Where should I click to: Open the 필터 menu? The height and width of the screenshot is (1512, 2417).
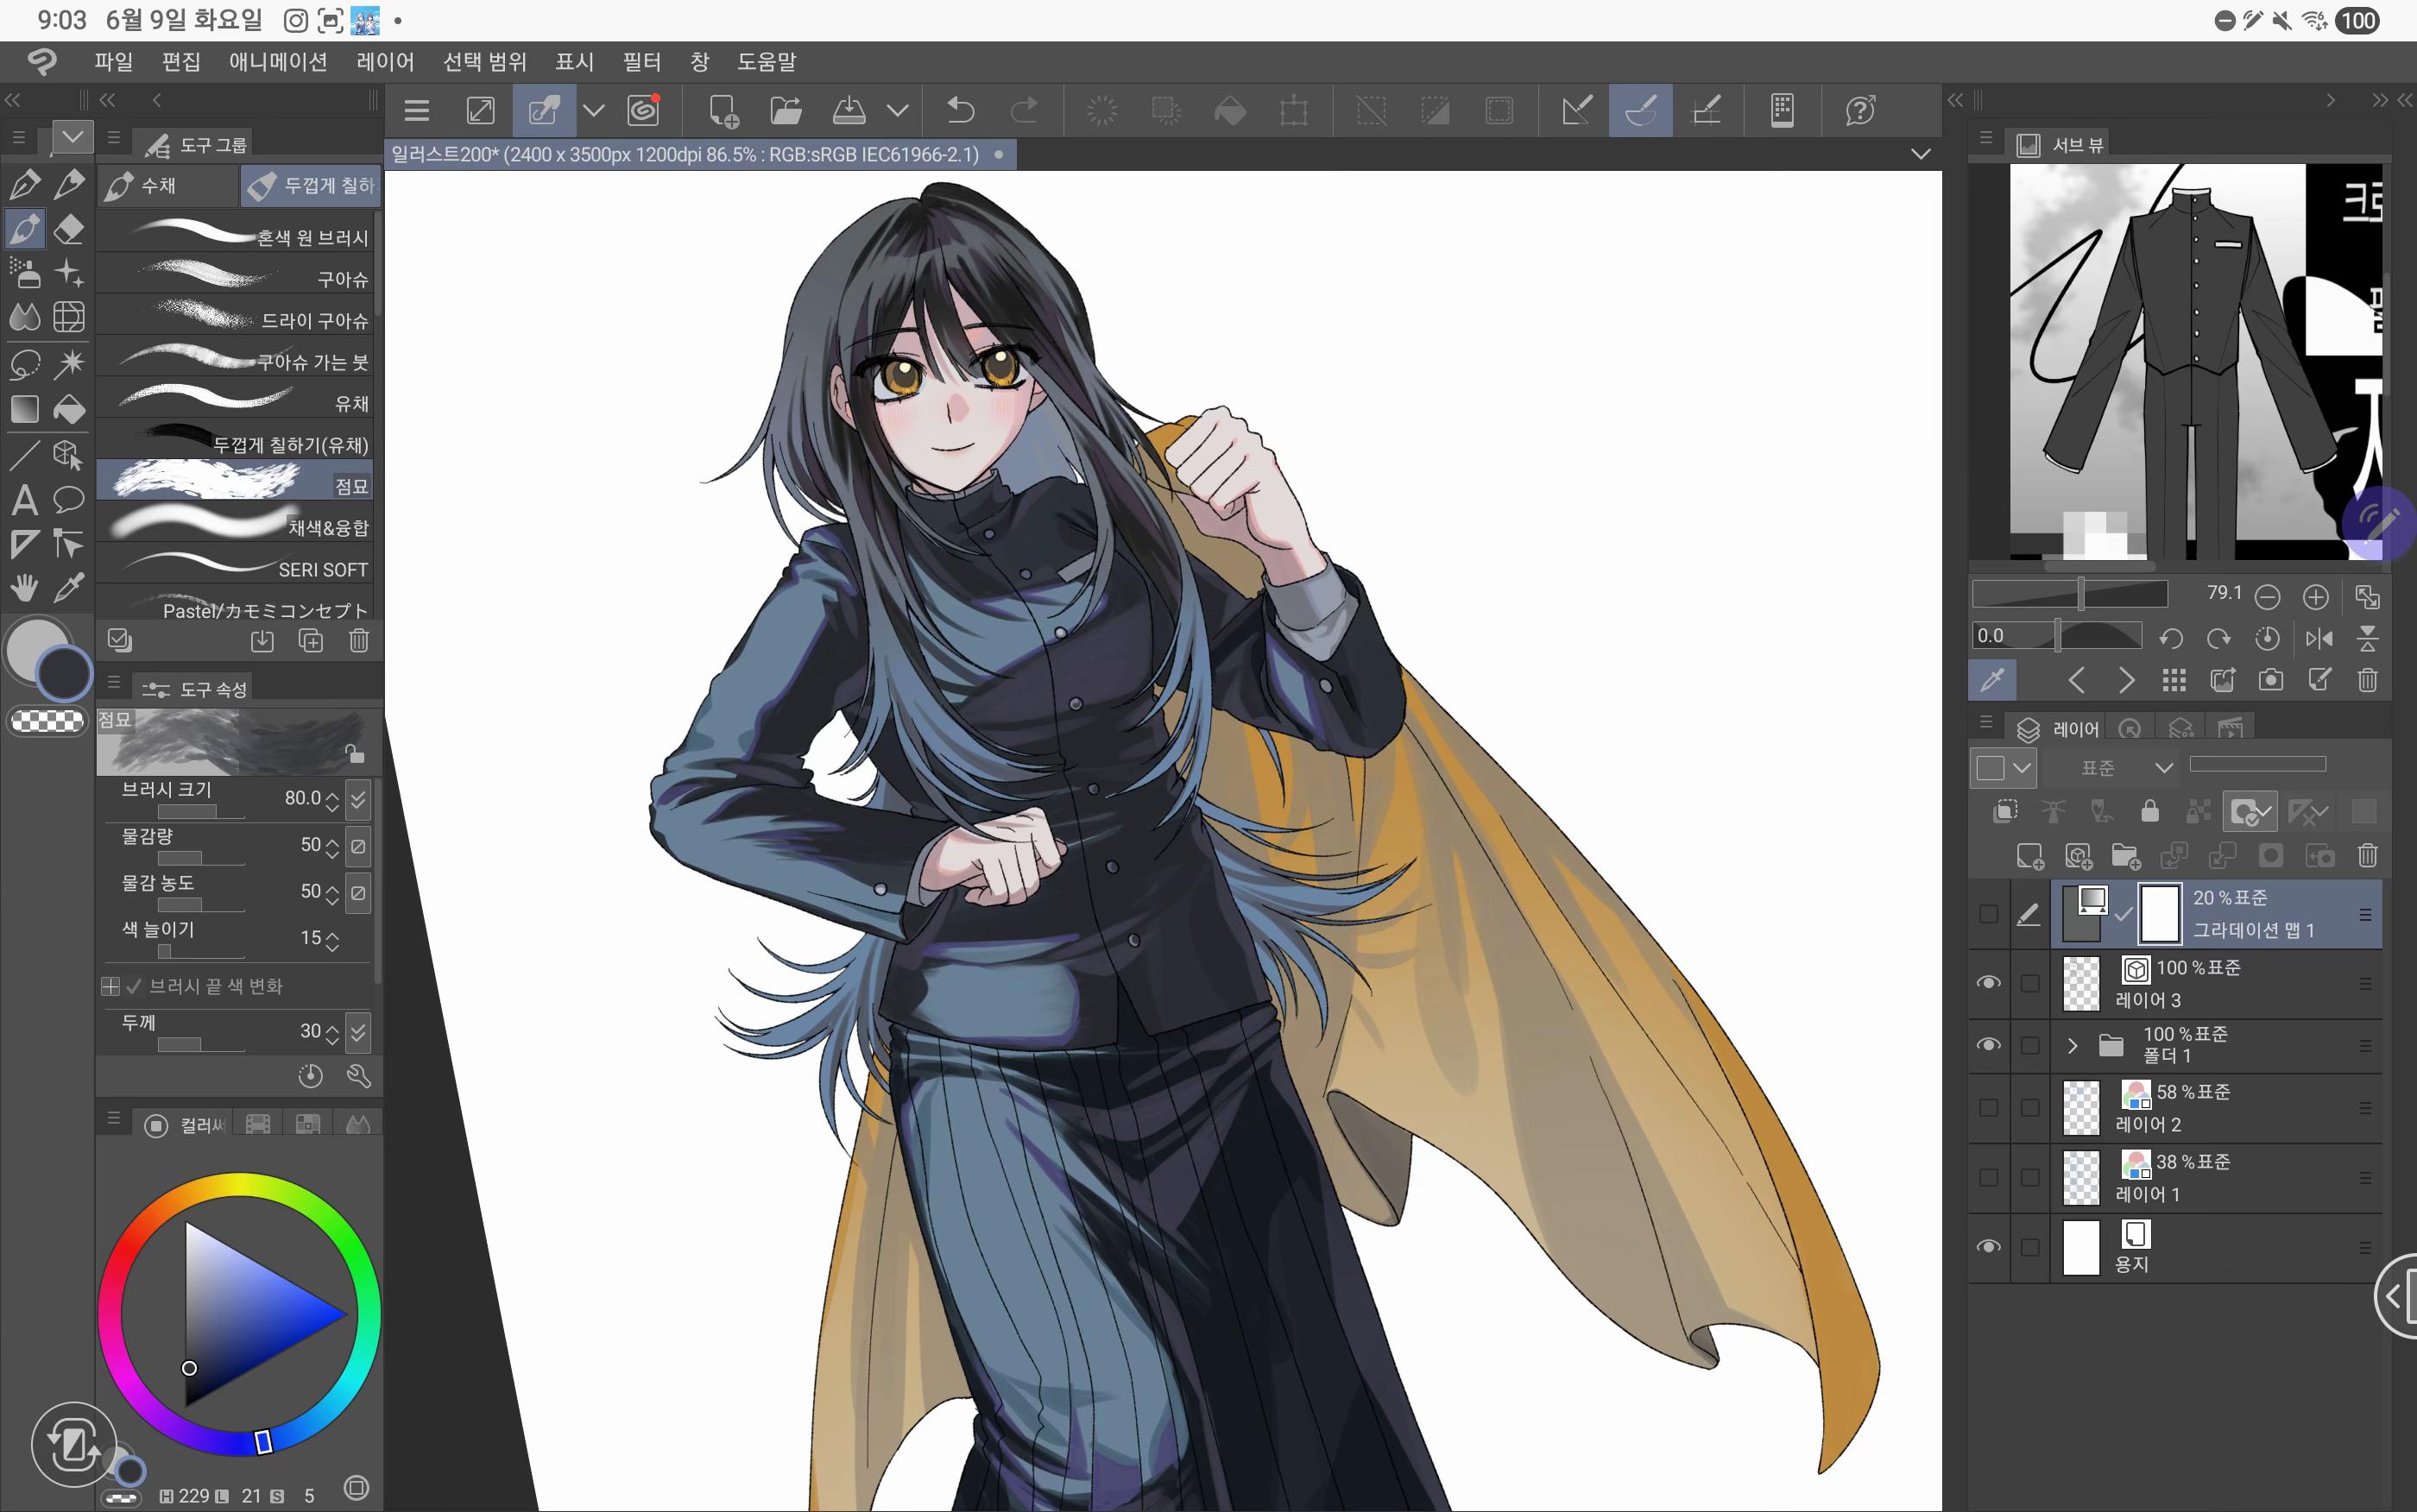641,62
